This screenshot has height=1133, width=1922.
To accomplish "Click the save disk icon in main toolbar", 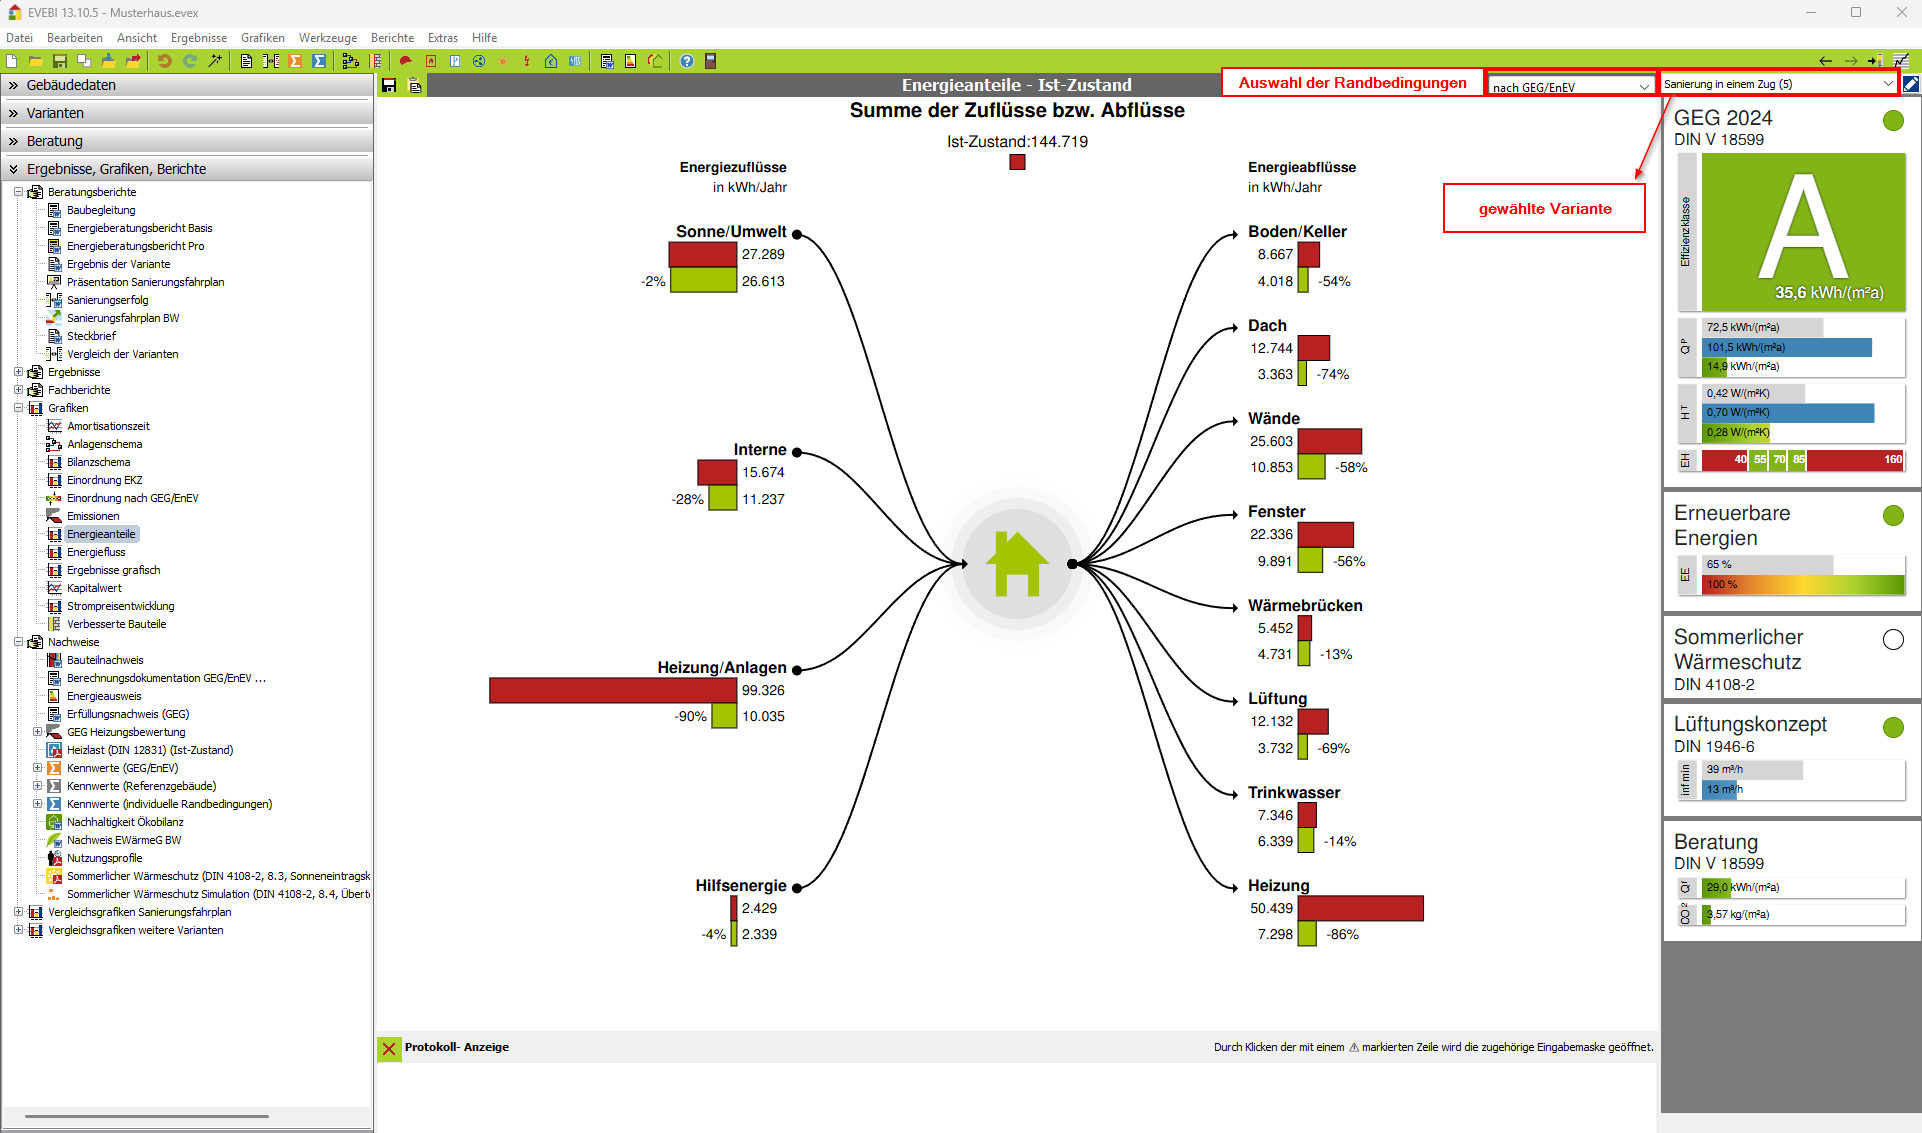I will pos(59,61).
